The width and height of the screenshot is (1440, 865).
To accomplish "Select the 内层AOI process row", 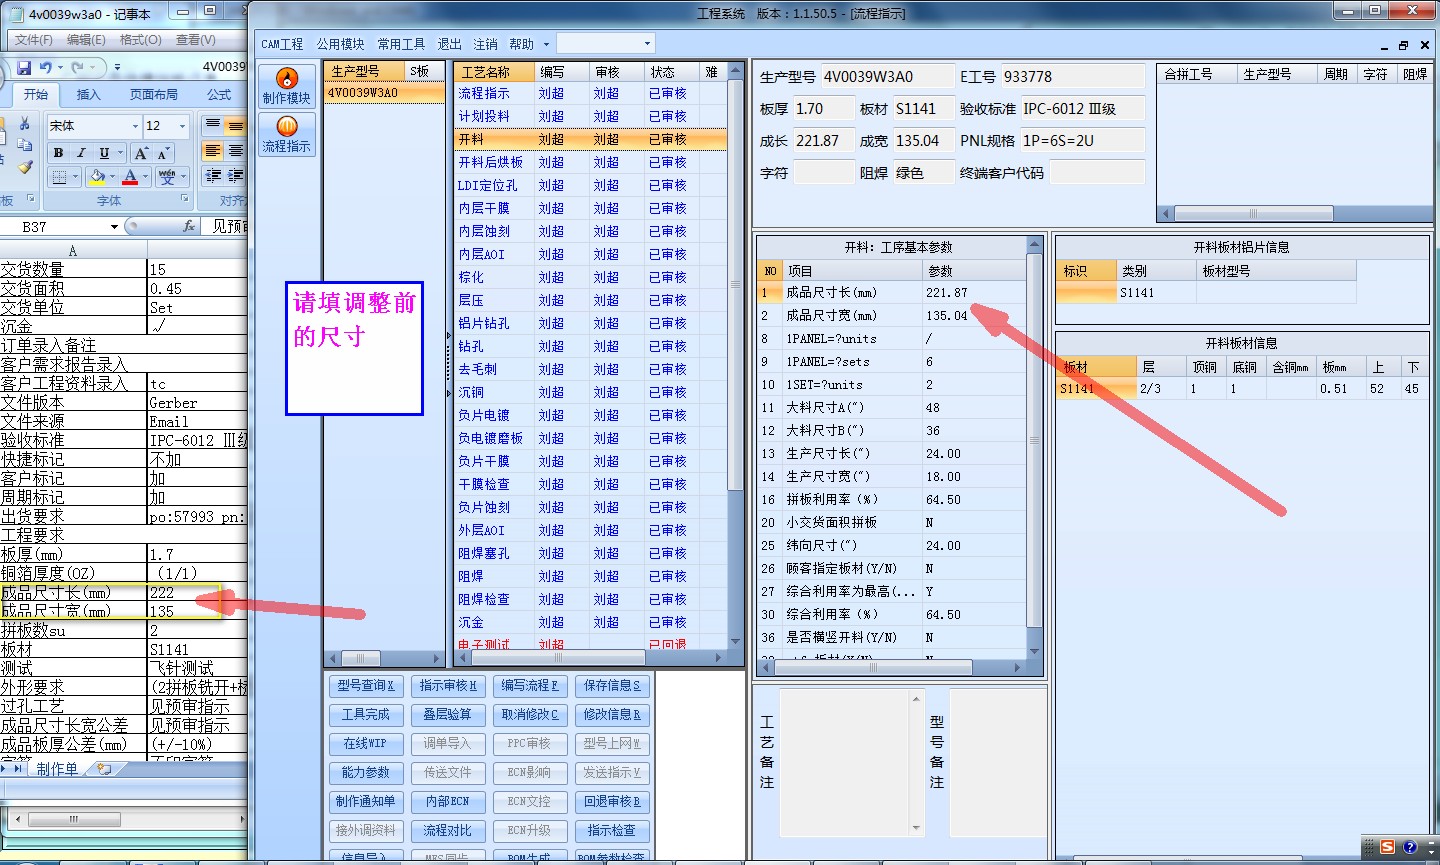I will 590,255.
